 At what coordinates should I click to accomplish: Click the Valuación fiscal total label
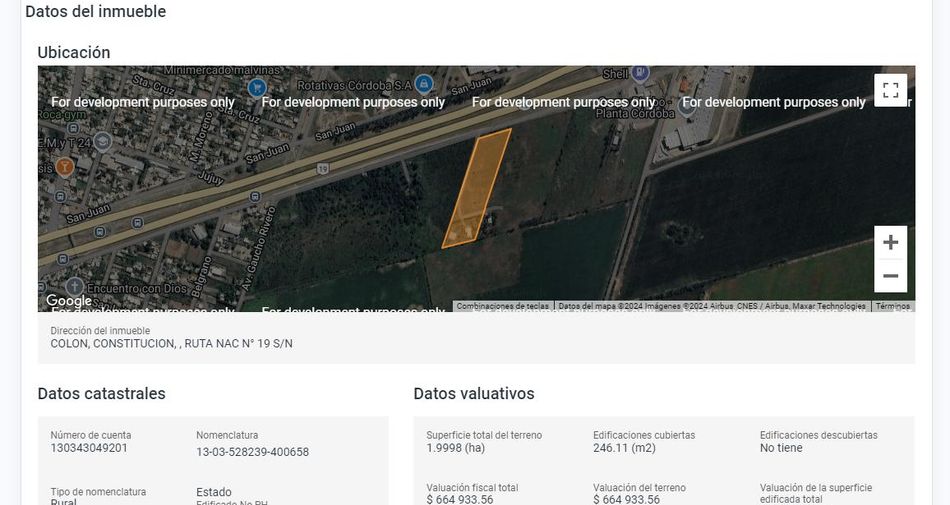click(473, 487)
